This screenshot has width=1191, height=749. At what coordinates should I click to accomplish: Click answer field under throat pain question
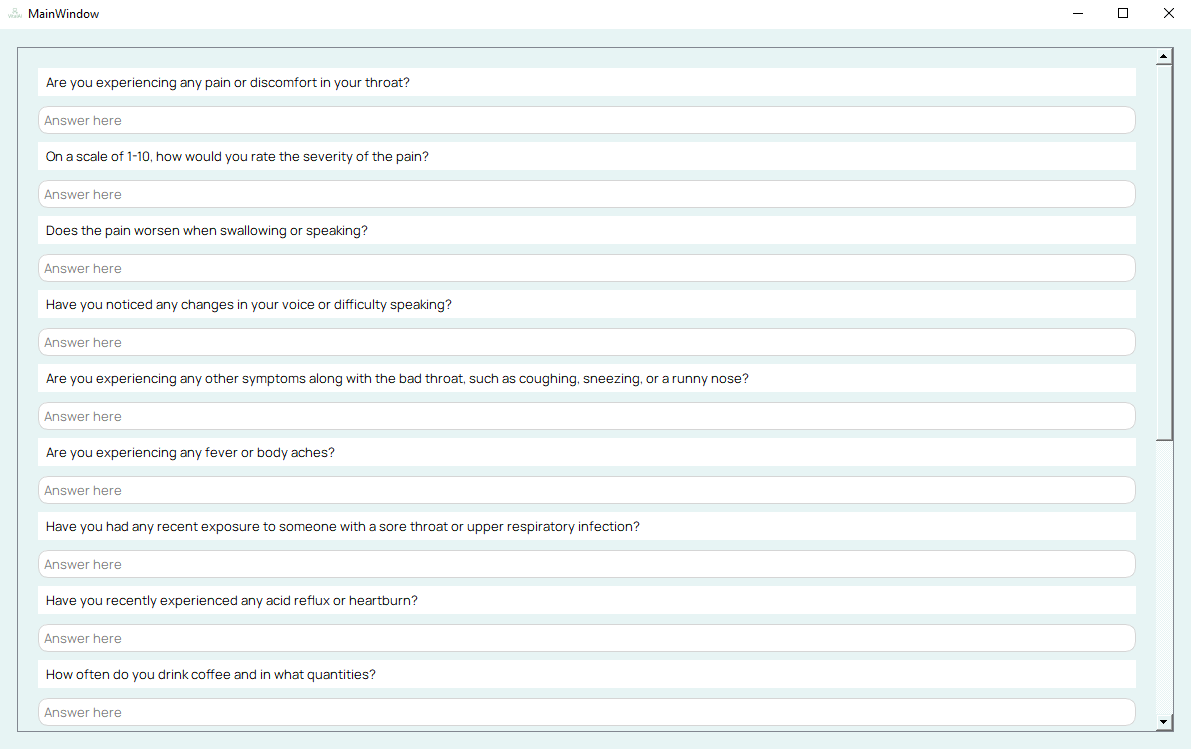[586, 120]
